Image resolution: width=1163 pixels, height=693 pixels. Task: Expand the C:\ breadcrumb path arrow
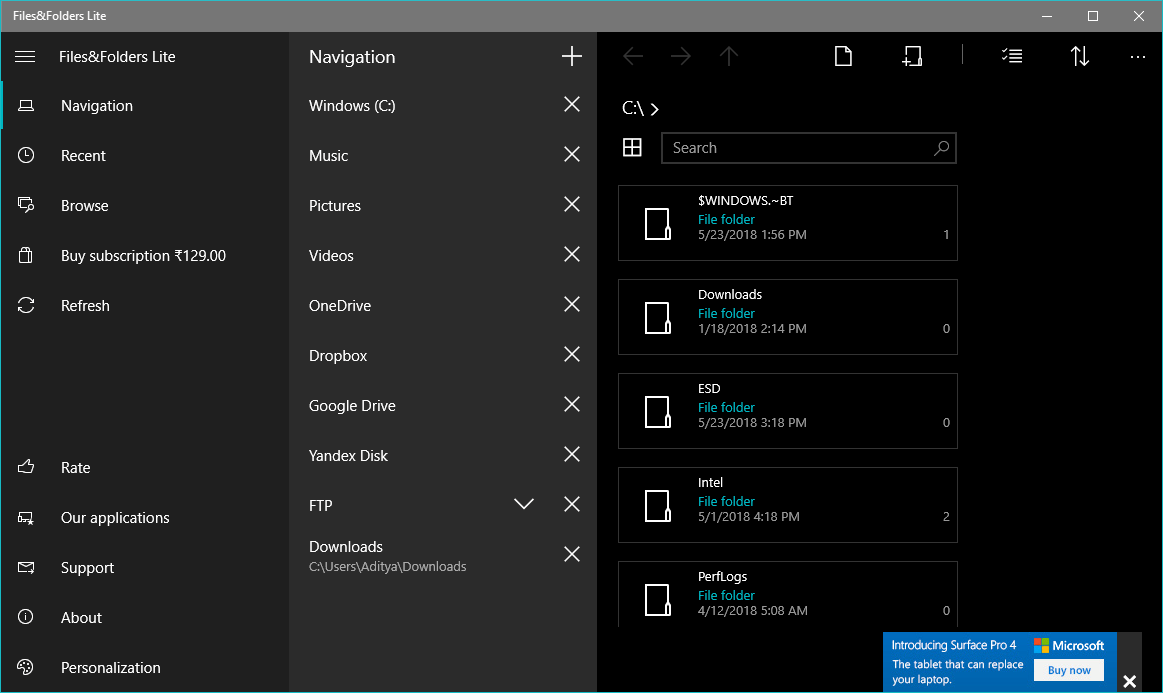point(654,109)
